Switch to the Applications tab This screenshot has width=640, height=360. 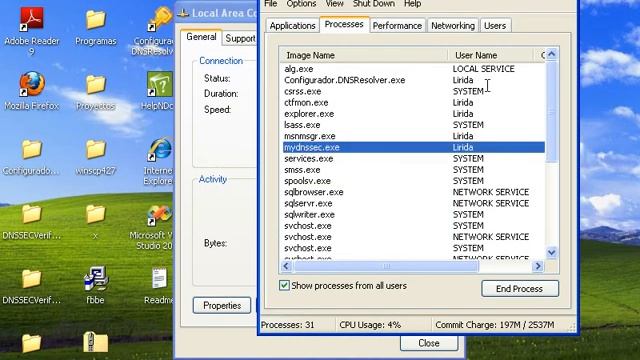(292, 26)
